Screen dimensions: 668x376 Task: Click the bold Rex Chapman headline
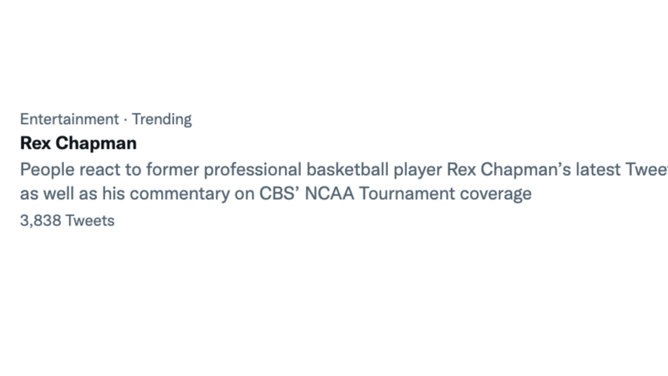78,143
